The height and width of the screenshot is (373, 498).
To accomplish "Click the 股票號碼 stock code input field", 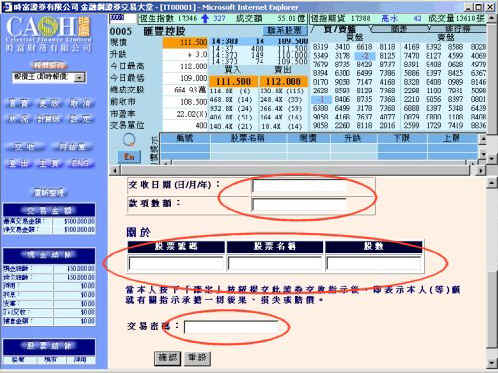I will click(x=176, y=264).
